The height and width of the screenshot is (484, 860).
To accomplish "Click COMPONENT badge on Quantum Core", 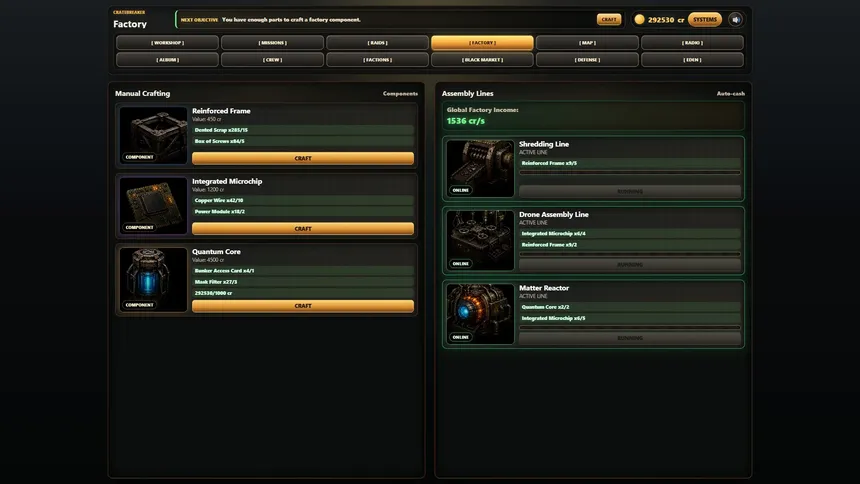I will pyautogui.click(x=139, y=305).
